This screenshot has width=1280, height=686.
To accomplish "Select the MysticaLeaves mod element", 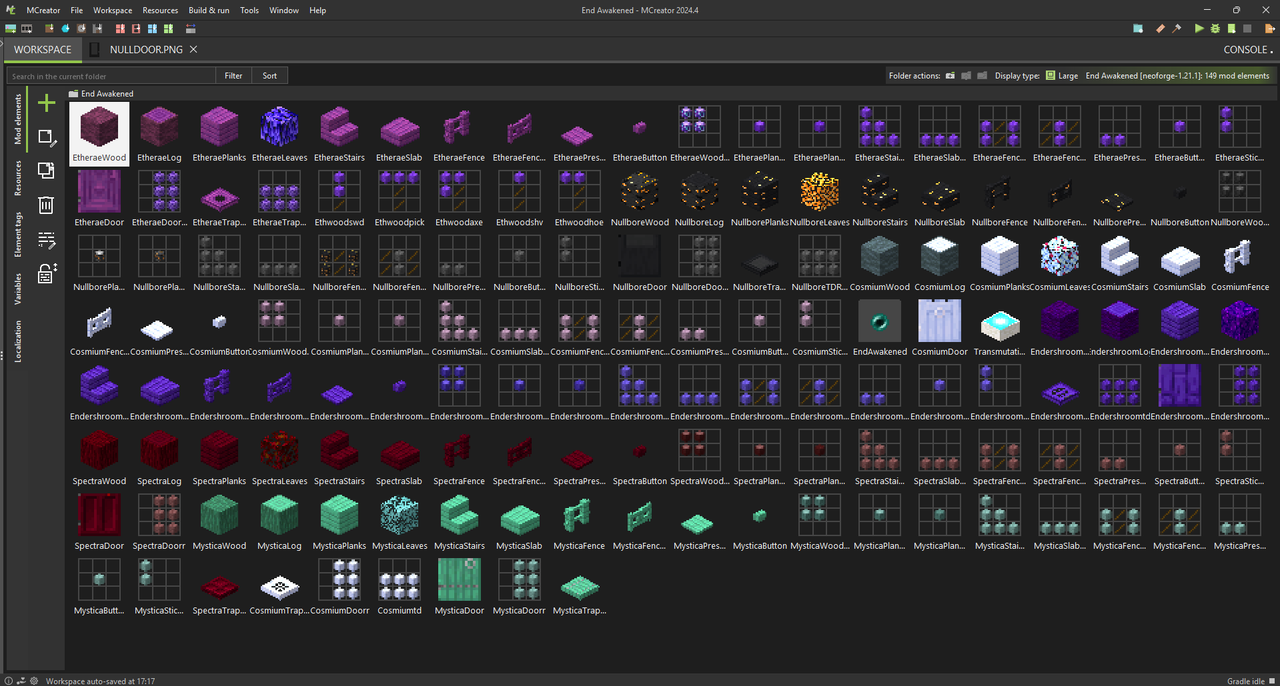I will point(399,522).
